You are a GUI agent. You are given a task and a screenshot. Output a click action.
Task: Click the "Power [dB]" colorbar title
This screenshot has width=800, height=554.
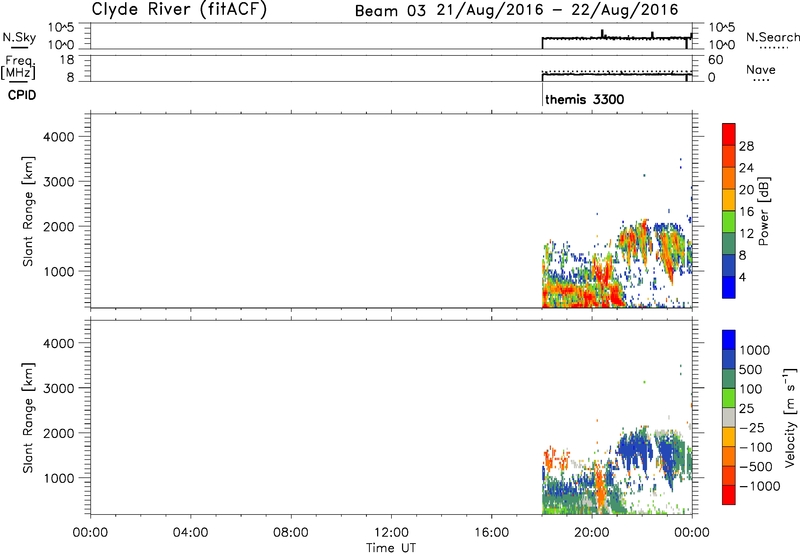[x=764, y=211]
